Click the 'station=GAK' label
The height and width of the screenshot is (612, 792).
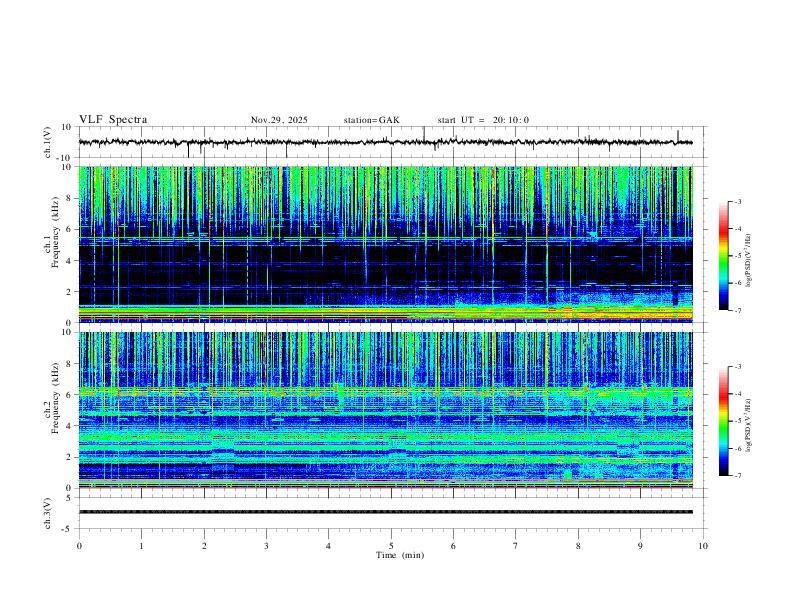tap(371, 120)
